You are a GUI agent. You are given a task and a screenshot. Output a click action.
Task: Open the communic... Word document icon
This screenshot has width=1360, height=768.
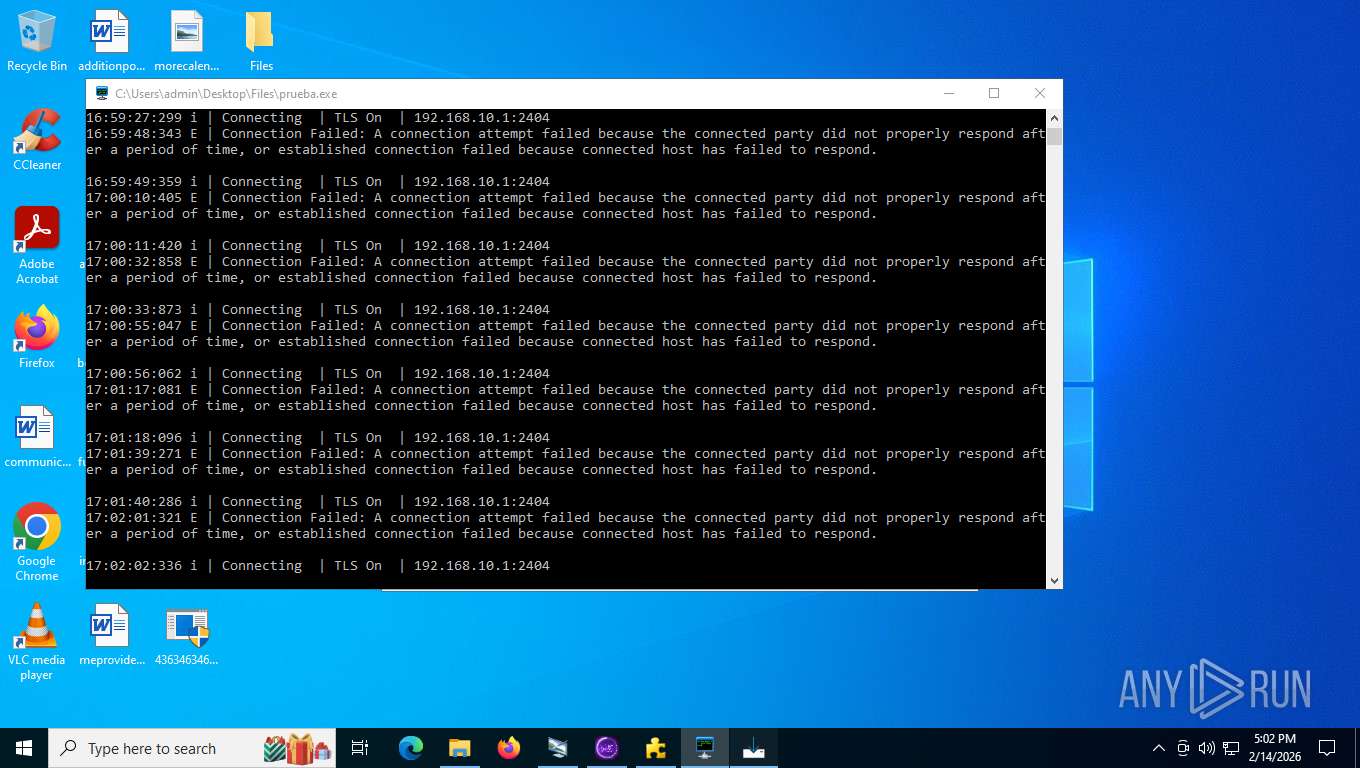pos(37,436)
